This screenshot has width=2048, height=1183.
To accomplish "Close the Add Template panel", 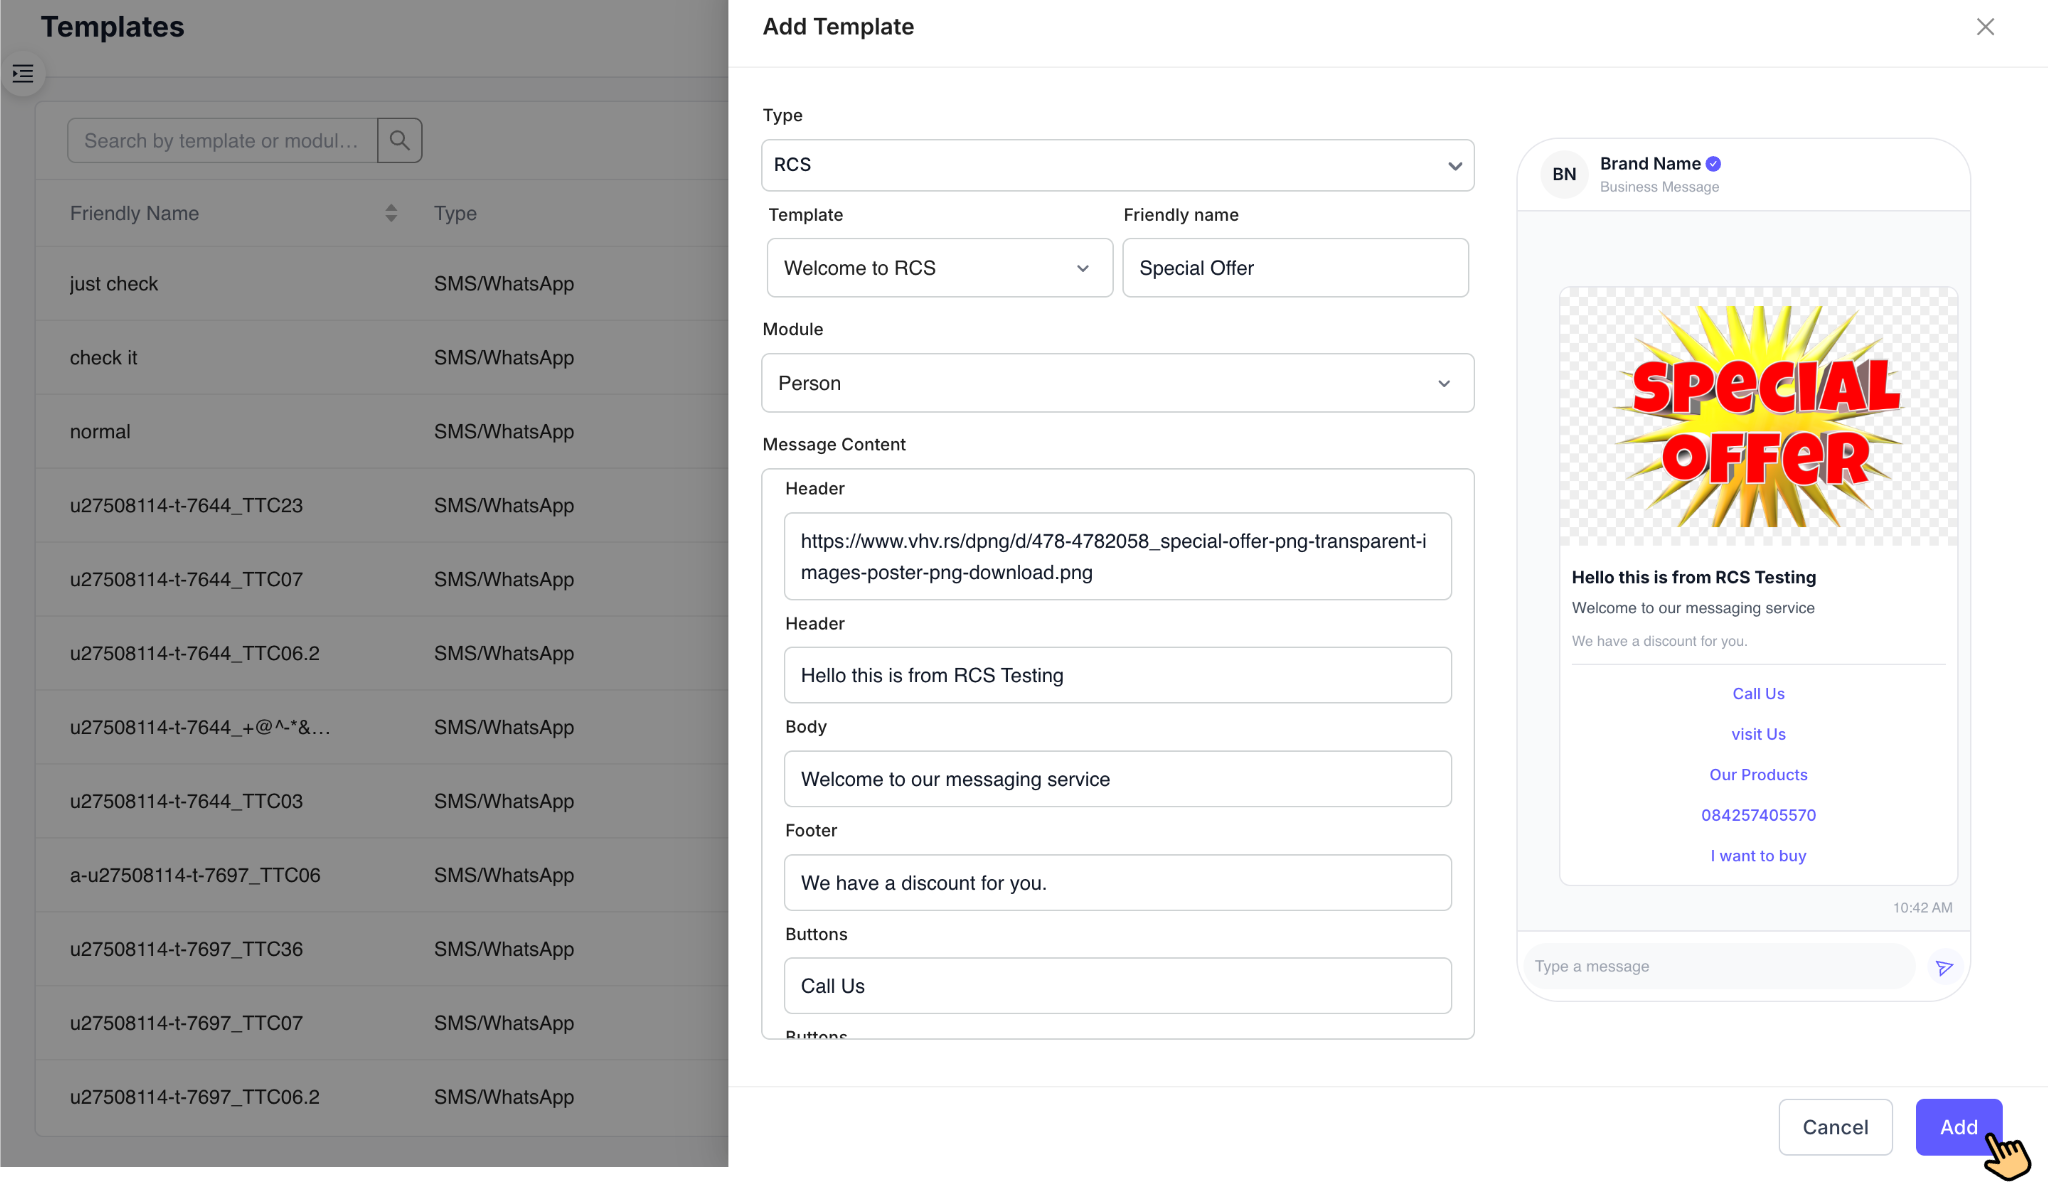I will coord(1985,27).
